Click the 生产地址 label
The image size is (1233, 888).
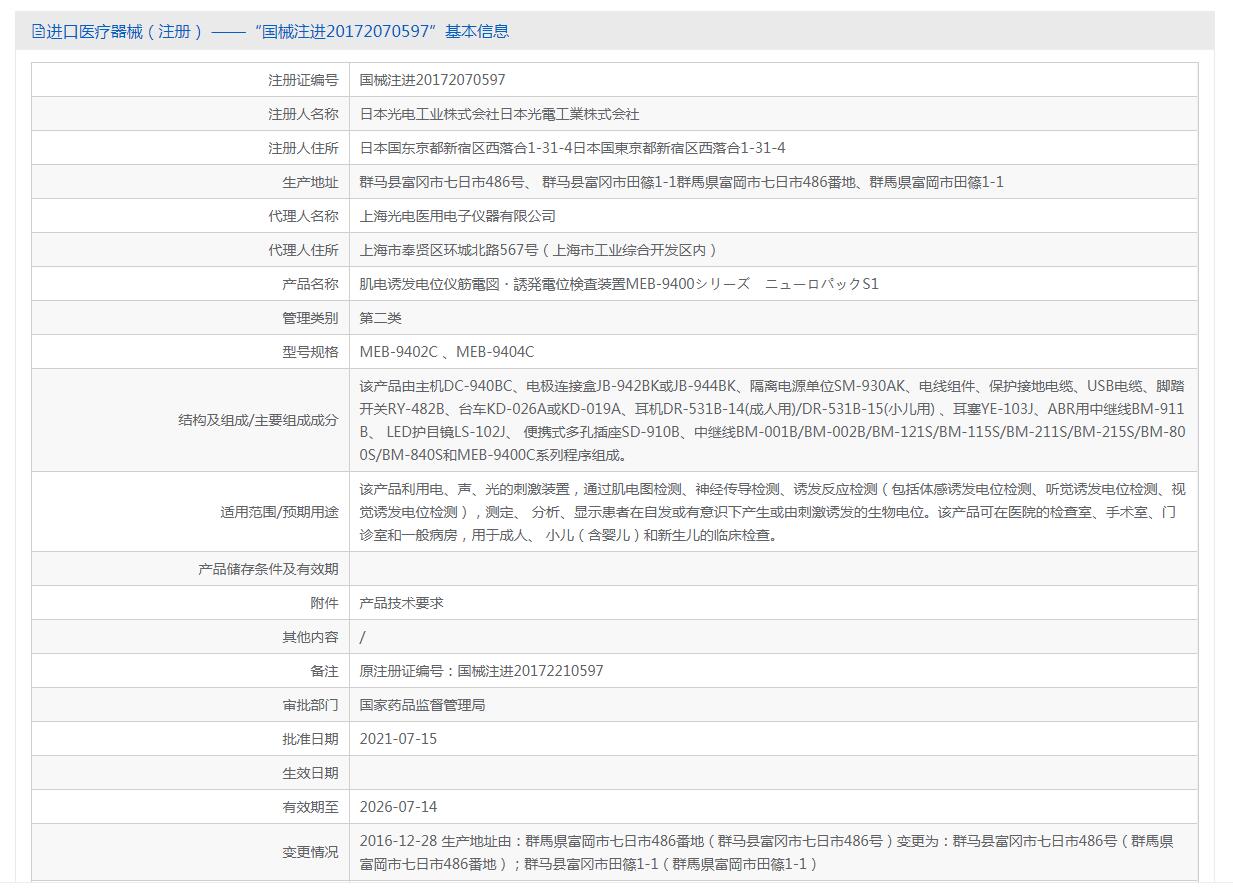pyautogui.click(x=310, y=182)
